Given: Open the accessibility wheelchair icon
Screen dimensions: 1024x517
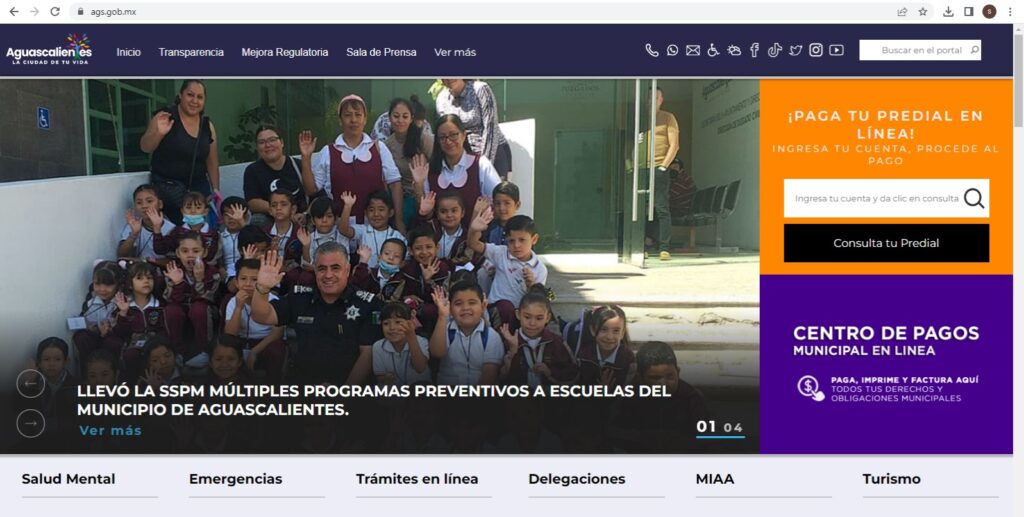Looking at the screenshot, I should point(713,50).
